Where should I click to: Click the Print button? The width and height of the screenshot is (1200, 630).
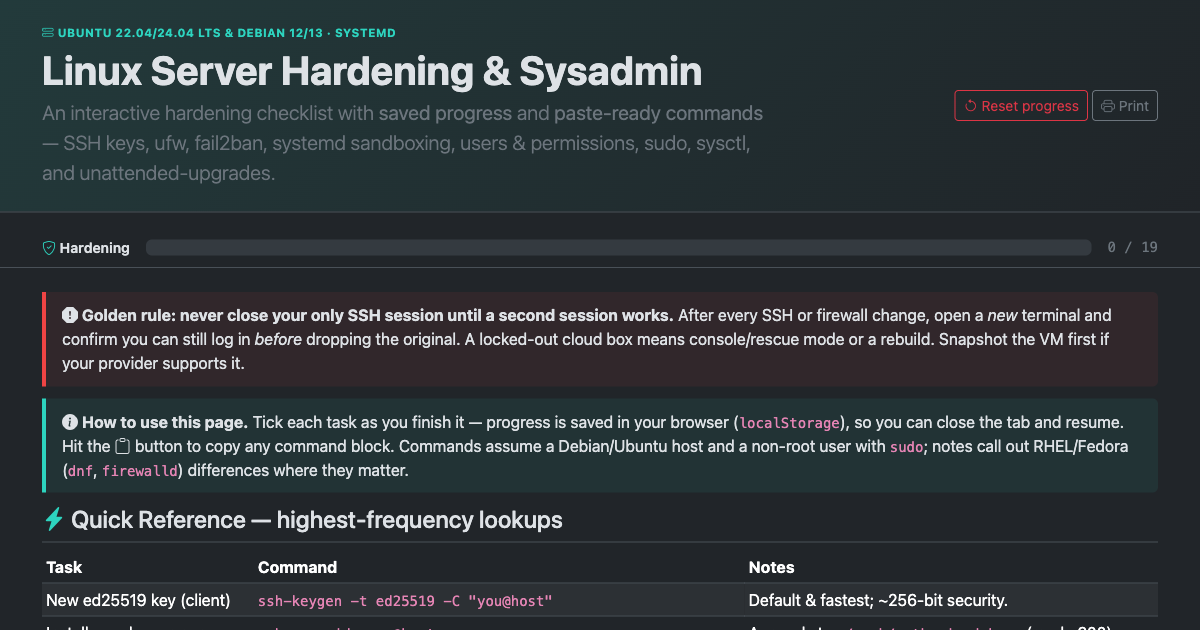point(1125,105)
